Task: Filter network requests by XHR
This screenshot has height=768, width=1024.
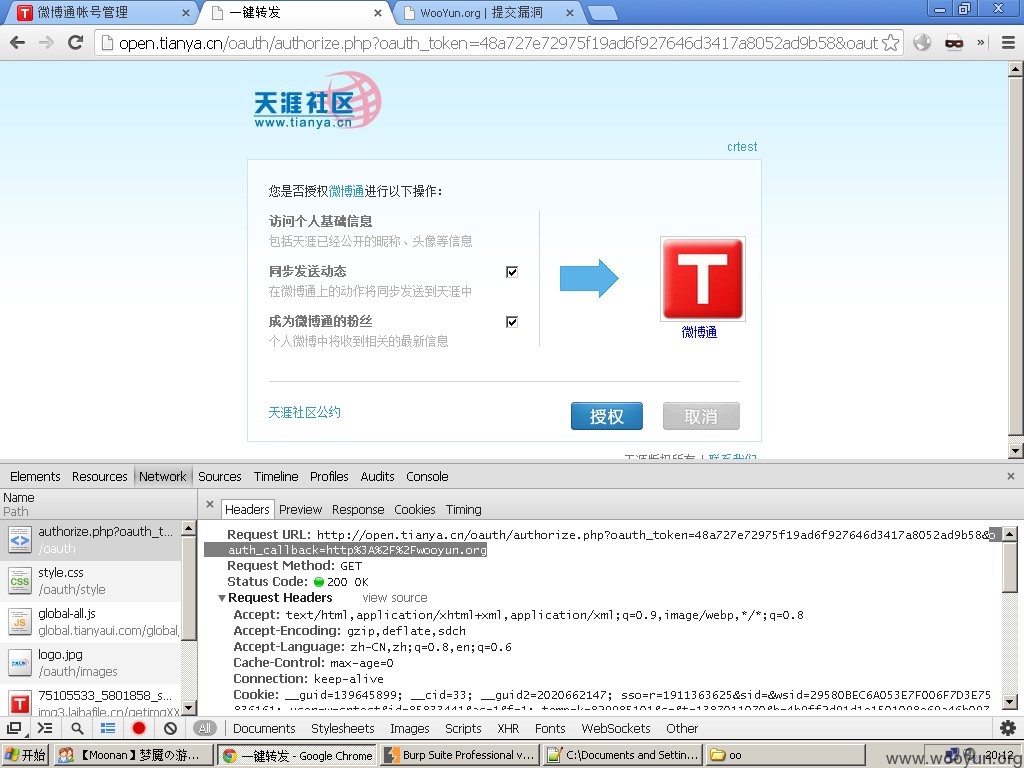Action: 508,728
